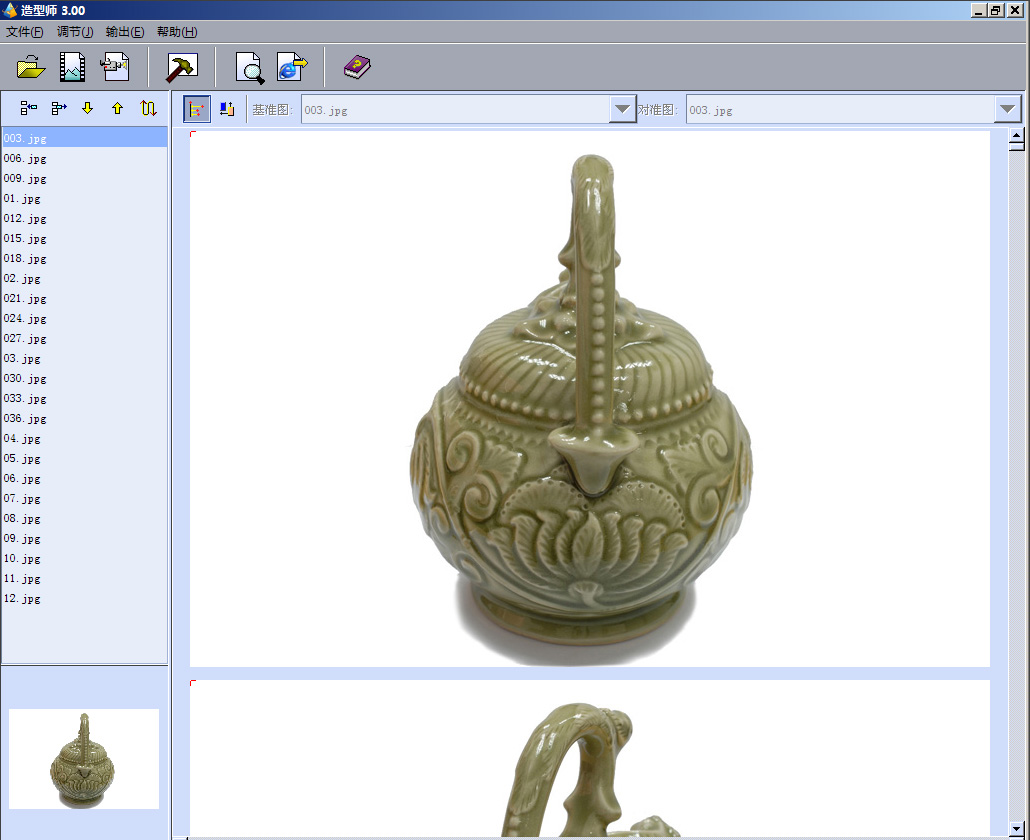
Task: Select 04.jpg in the file list
Action: [x=85, y=439]
